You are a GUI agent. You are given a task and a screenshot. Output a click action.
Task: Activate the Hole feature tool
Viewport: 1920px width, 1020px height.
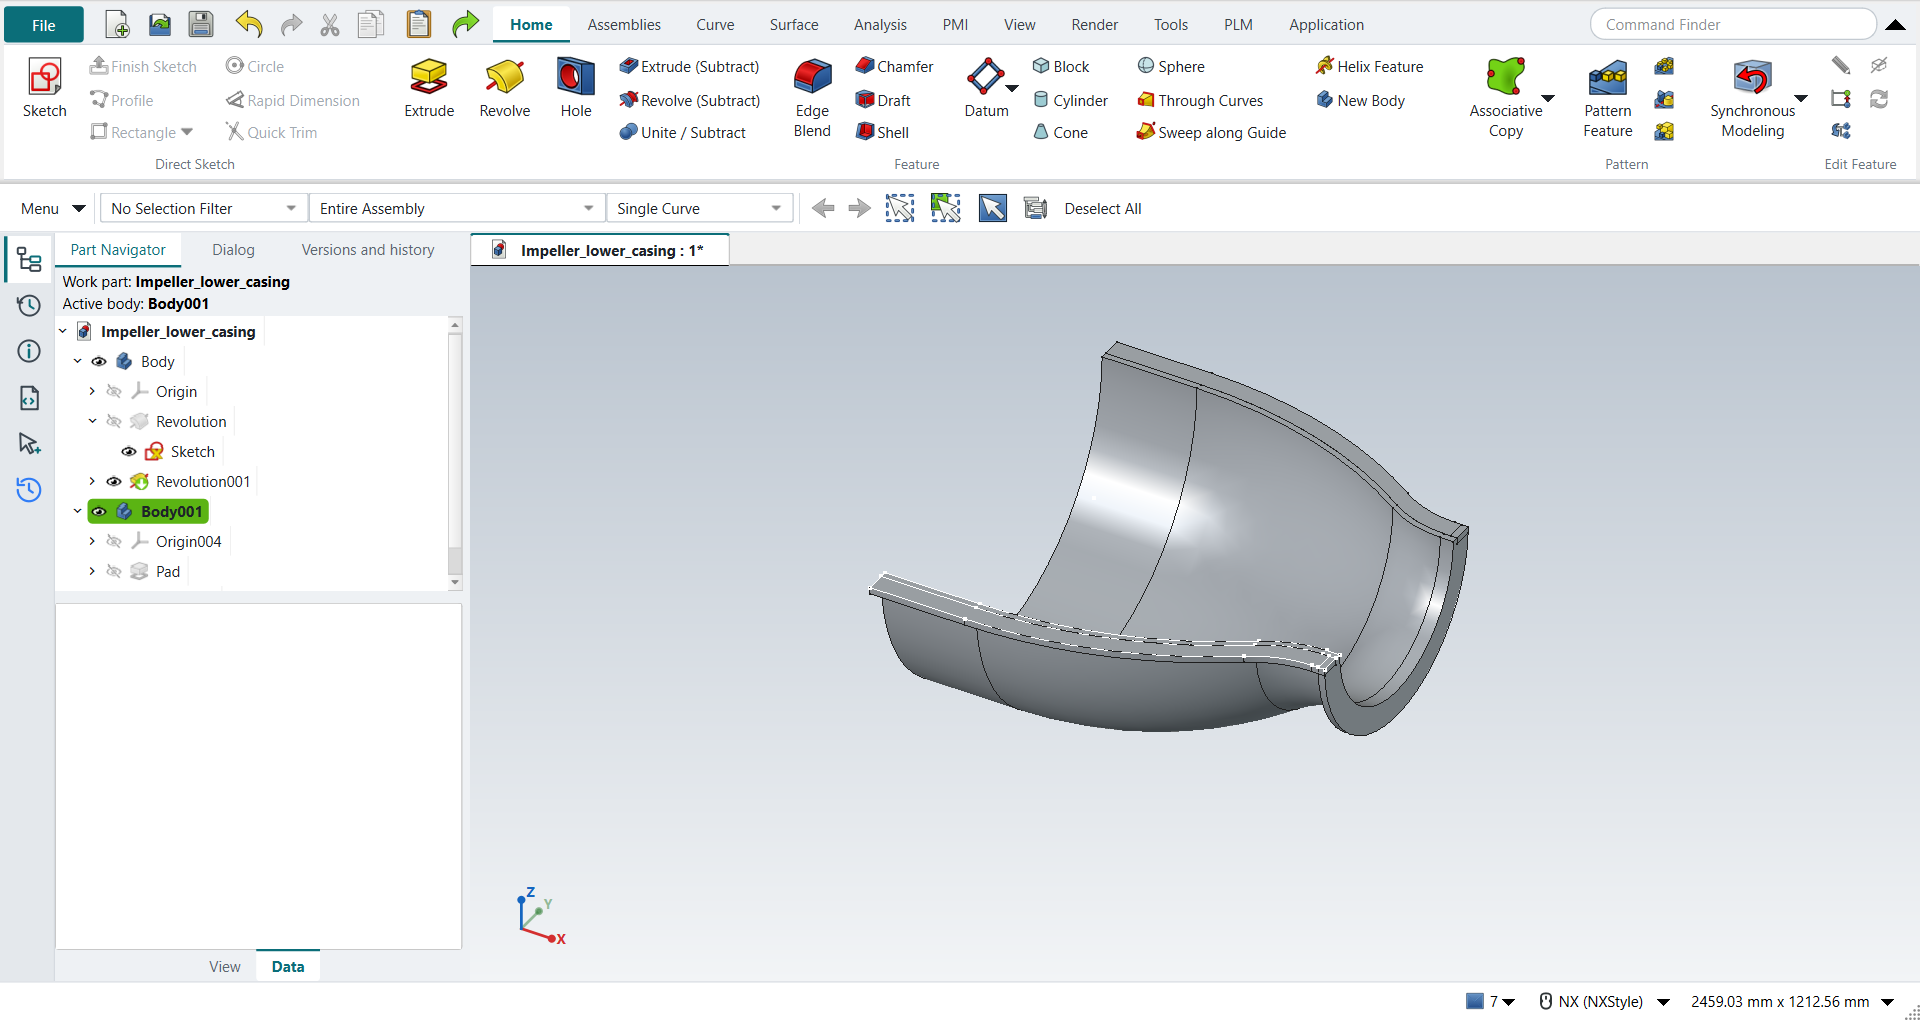pyautogui.click(x=576, y=88)
